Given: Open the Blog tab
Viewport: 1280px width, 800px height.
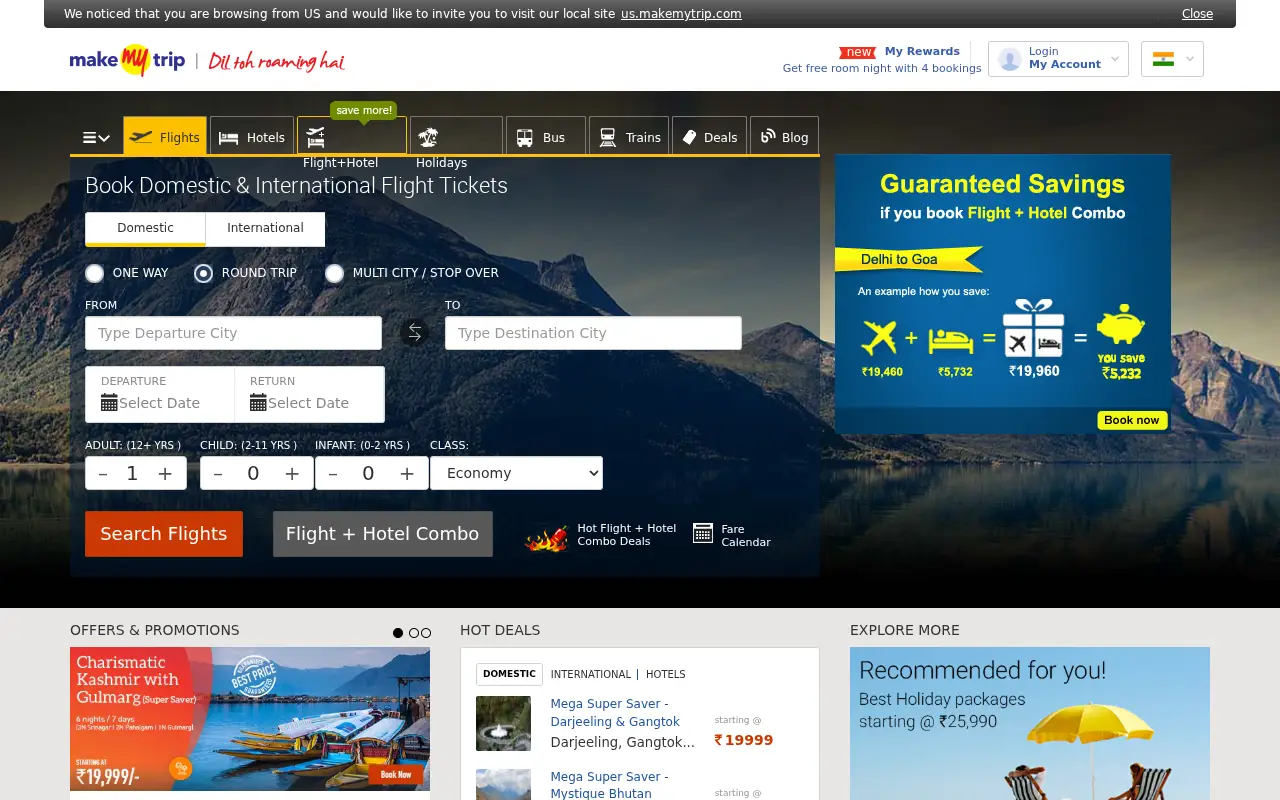Looking at the screenshot, I should coord(784,137).
